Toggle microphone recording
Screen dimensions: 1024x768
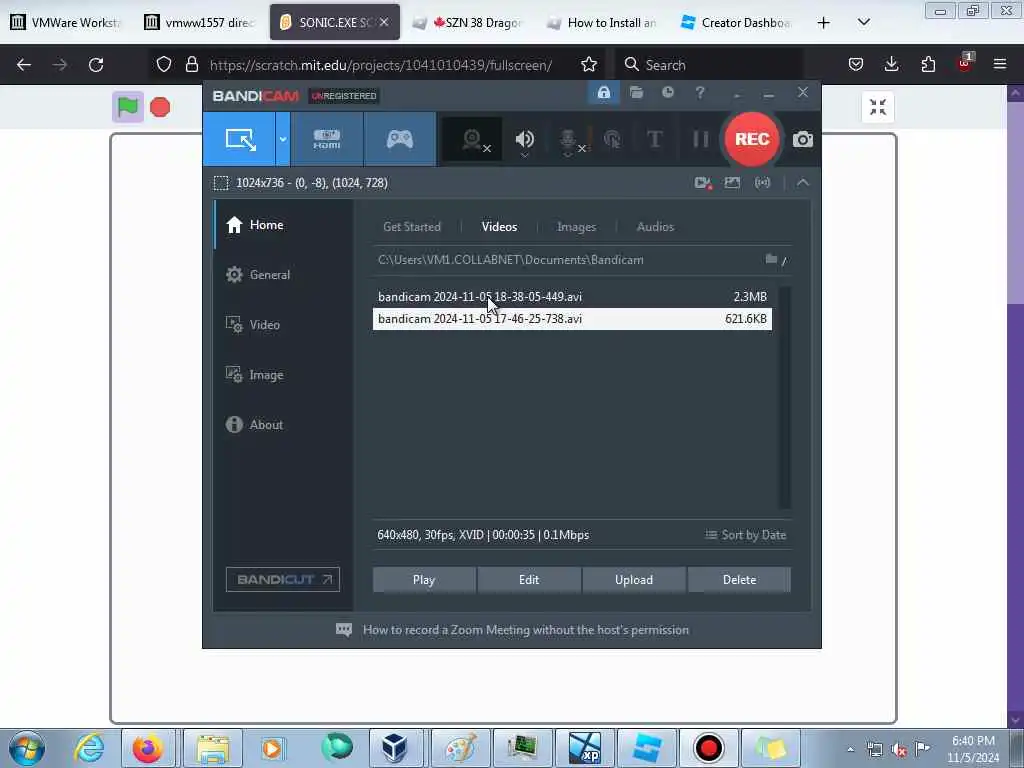tap(568, 139)
